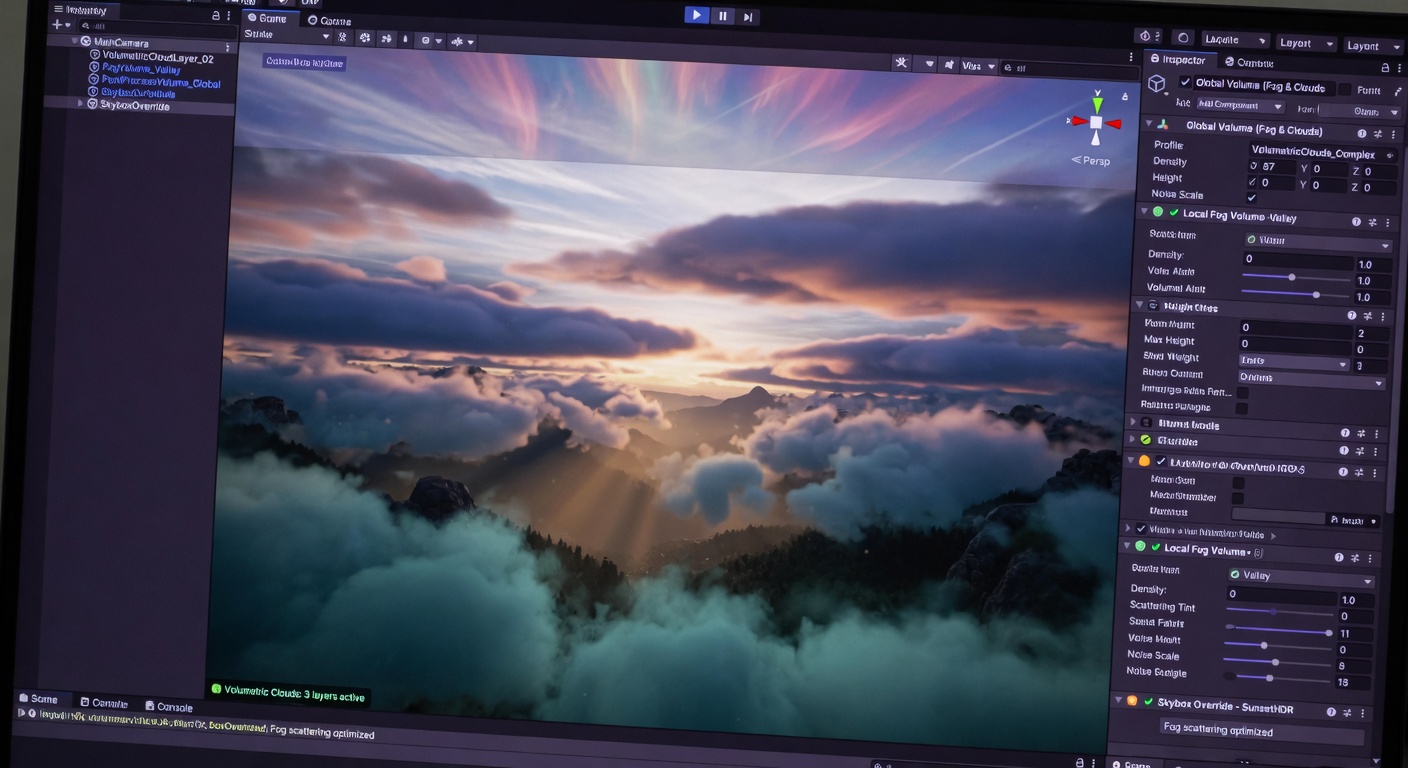Expand the collapsed component with the green pill icon
This screenshot has height=768, width=1408.
[x=1133, y=439]
